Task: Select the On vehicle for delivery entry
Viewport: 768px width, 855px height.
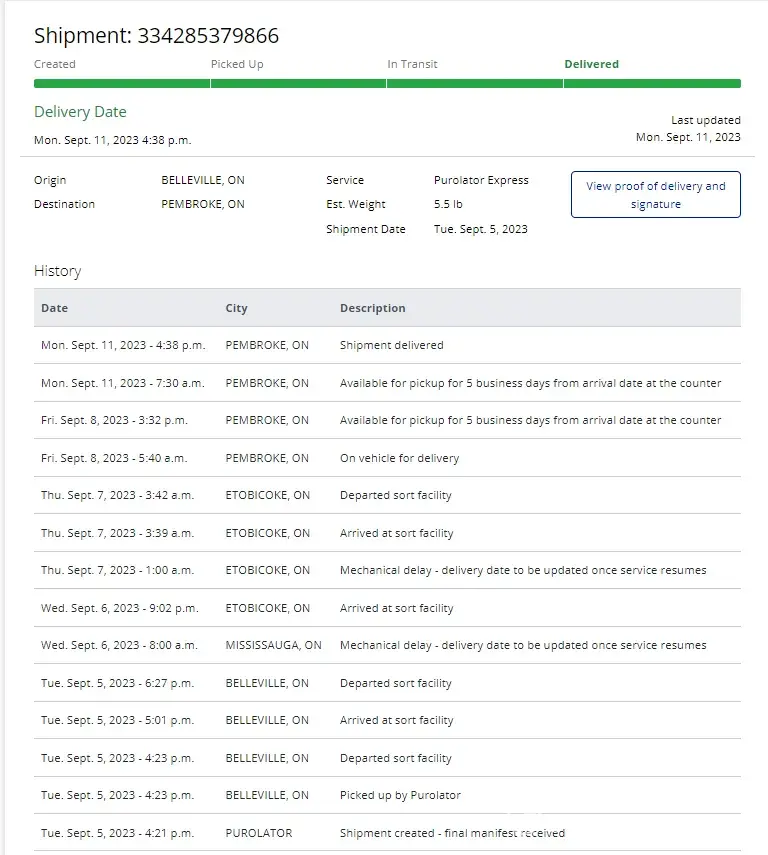Action: (399, 458)
